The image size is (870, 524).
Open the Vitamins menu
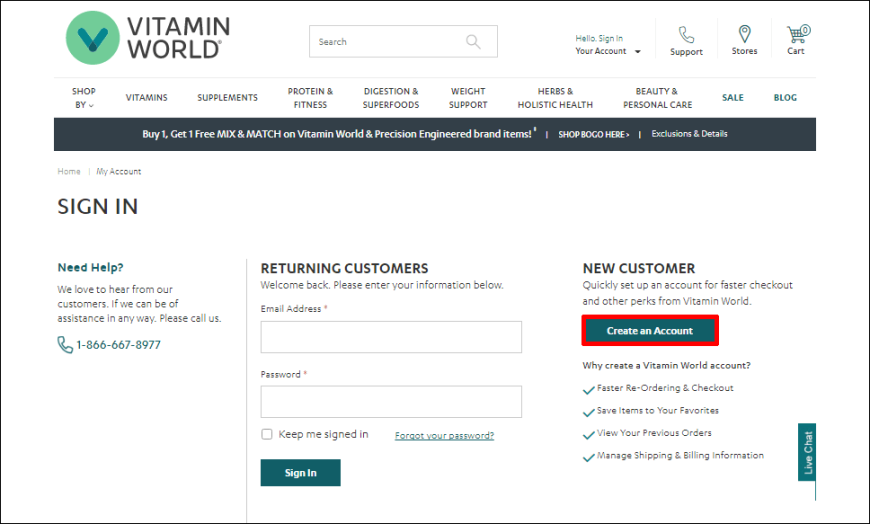146,98
